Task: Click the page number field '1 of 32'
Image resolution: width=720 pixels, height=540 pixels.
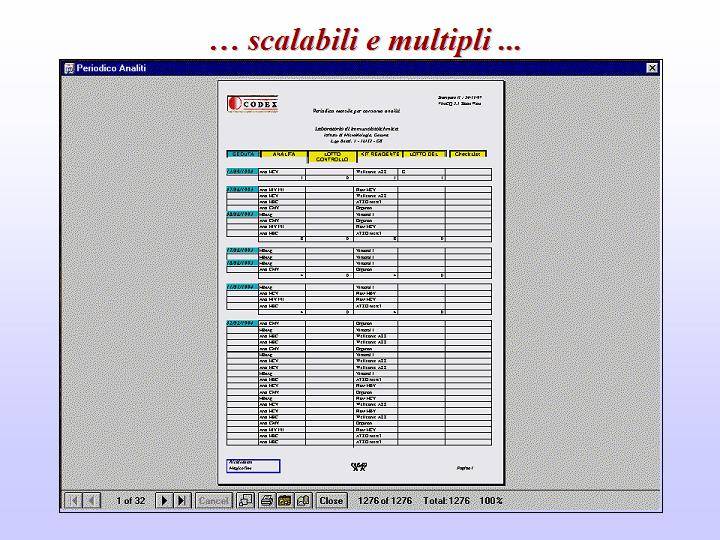Action: pos(130,500)
